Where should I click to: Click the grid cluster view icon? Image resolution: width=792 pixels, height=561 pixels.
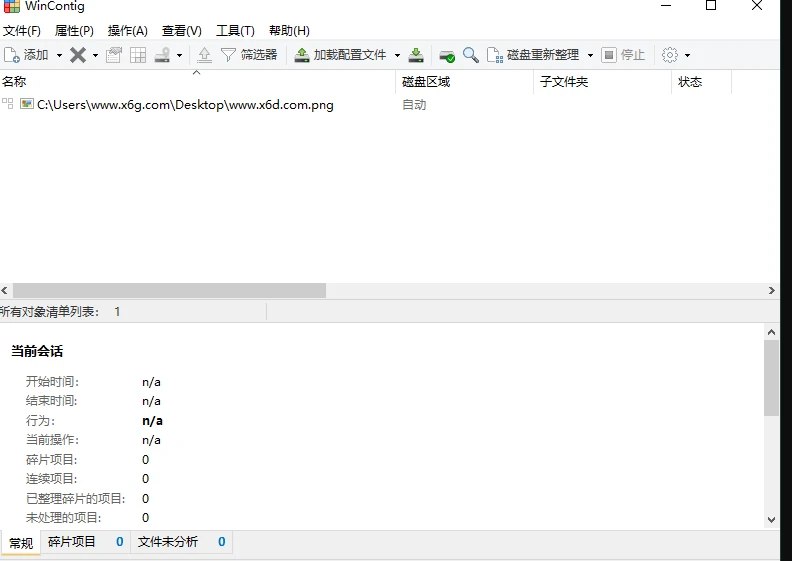click(x=138, y=55)
